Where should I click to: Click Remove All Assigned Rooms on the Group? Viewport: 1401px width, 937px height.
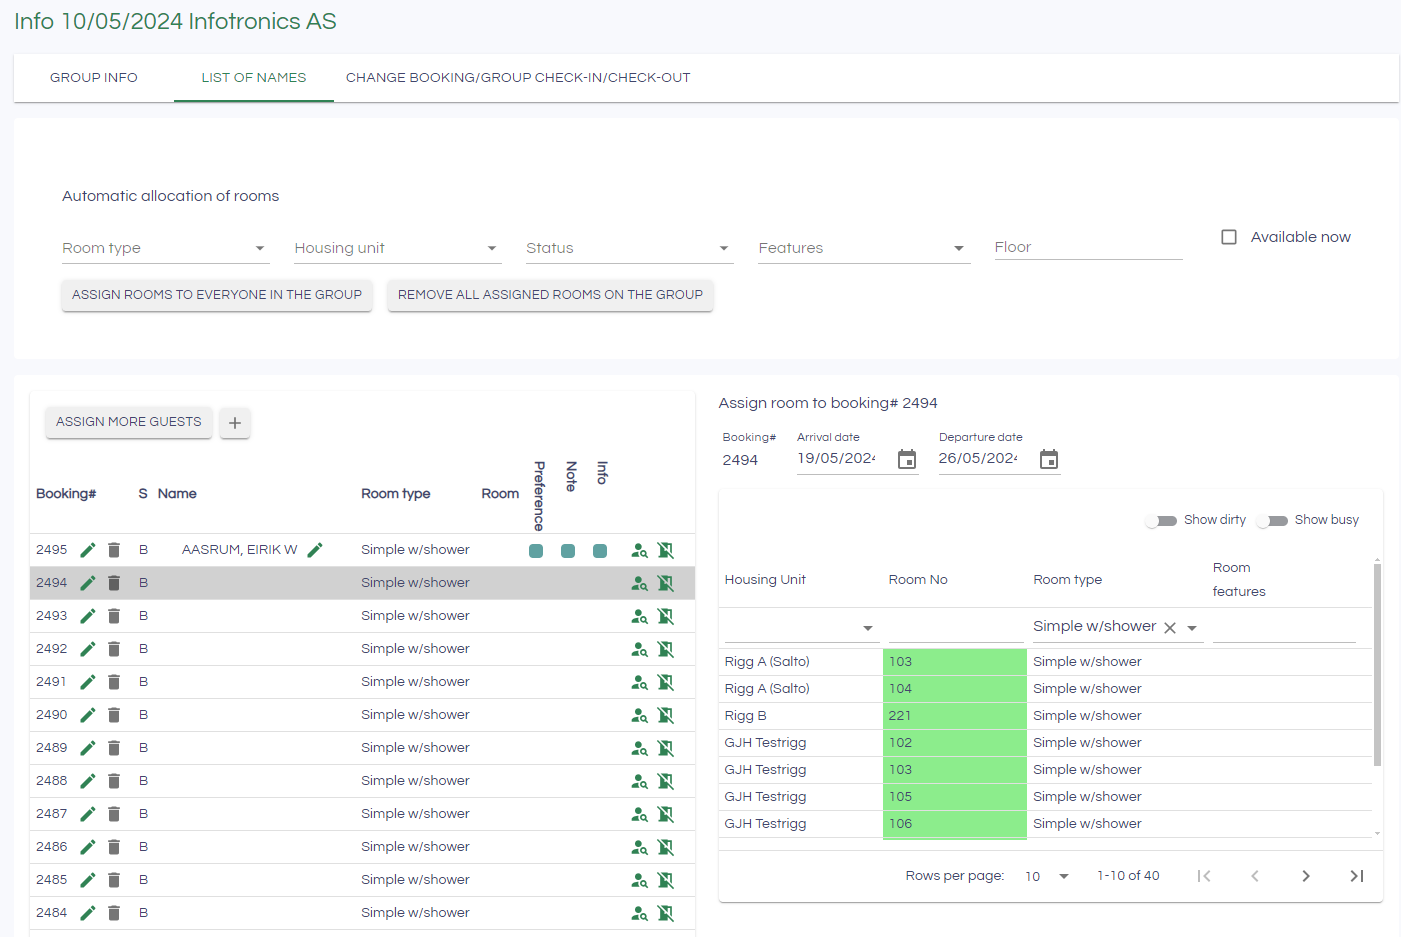[550, 295]
